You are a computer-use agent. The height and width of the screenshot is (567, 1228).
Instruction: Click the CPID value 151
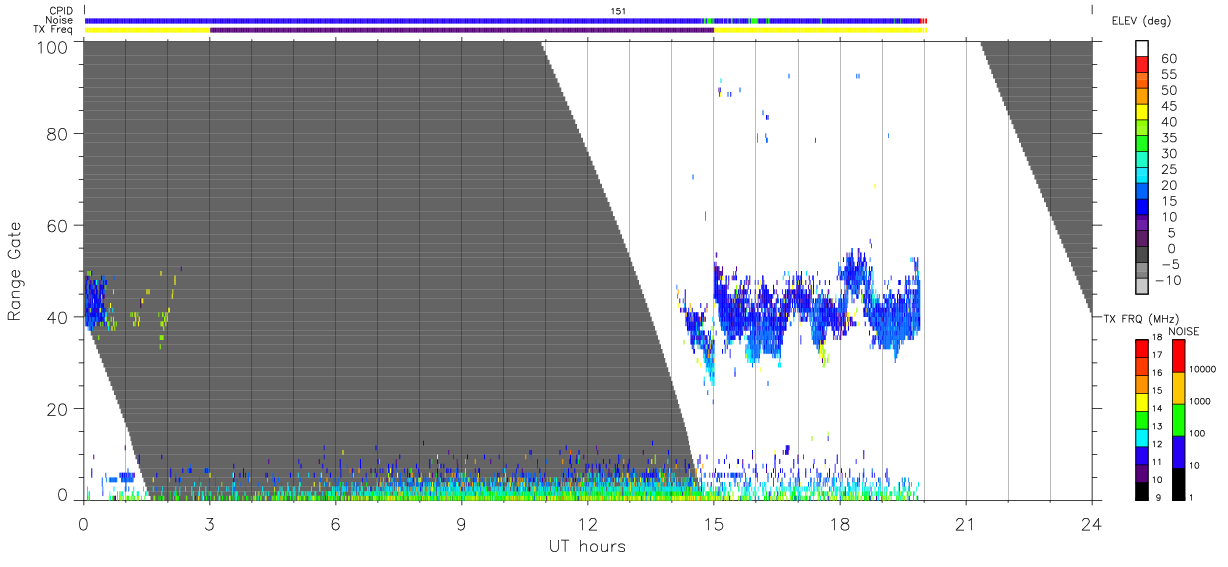click(x=618, y=11)
